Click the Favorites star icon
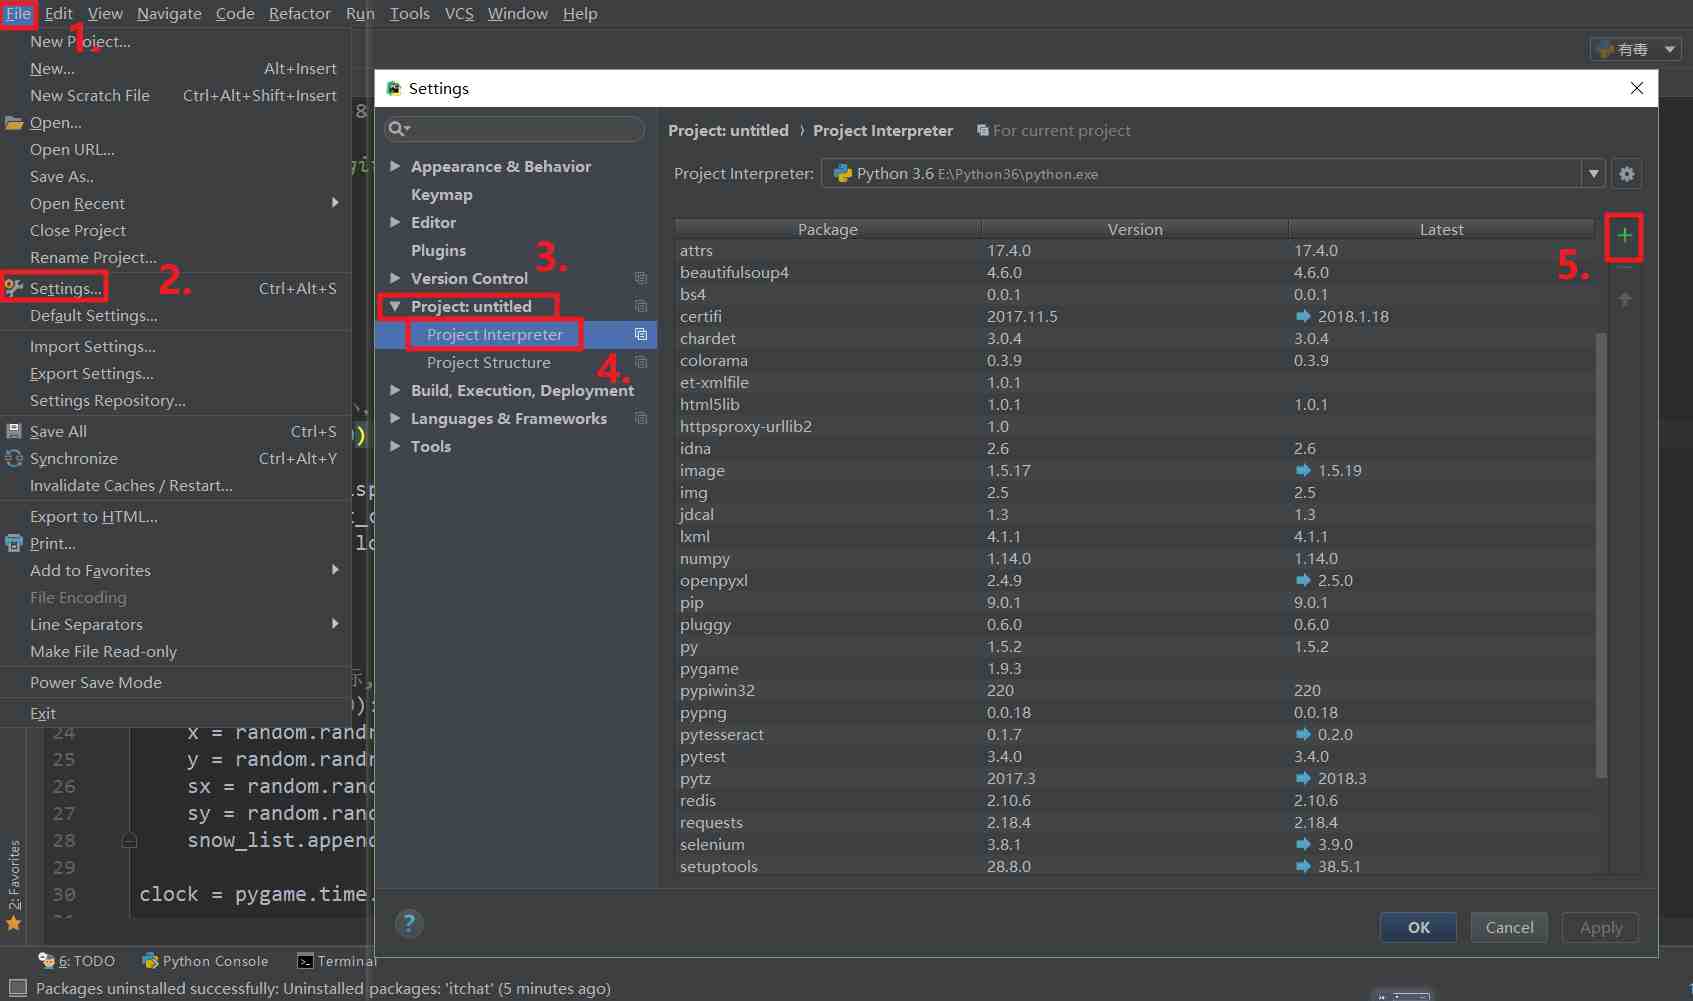The width and height of the screenshot is (1693, 1001). [13, 923]
